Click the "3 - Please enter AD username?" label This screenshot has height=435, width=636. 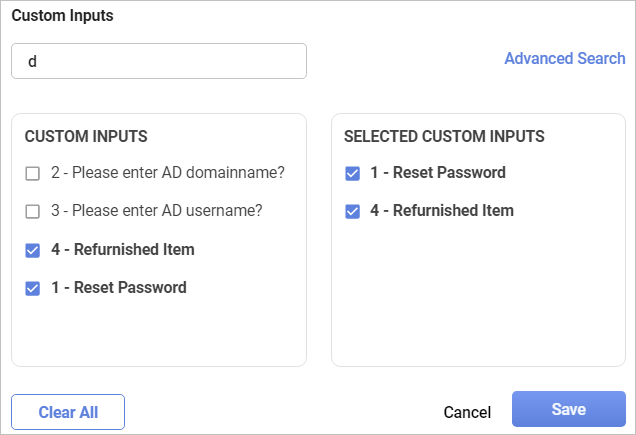[157, 211]
